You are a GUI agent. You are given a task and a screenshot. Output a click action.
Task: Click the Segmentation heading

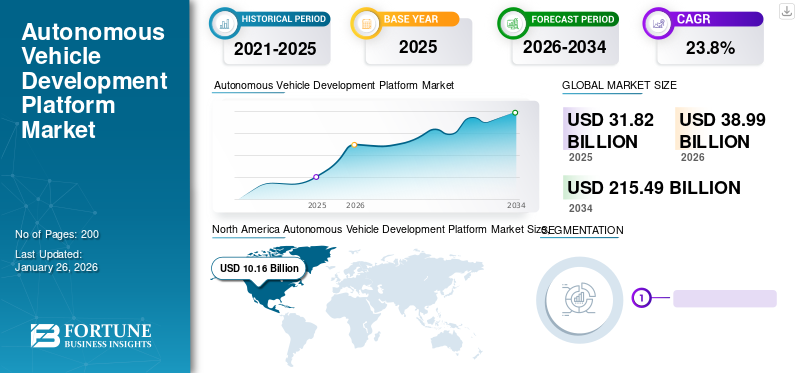click(x=582, y=230)
